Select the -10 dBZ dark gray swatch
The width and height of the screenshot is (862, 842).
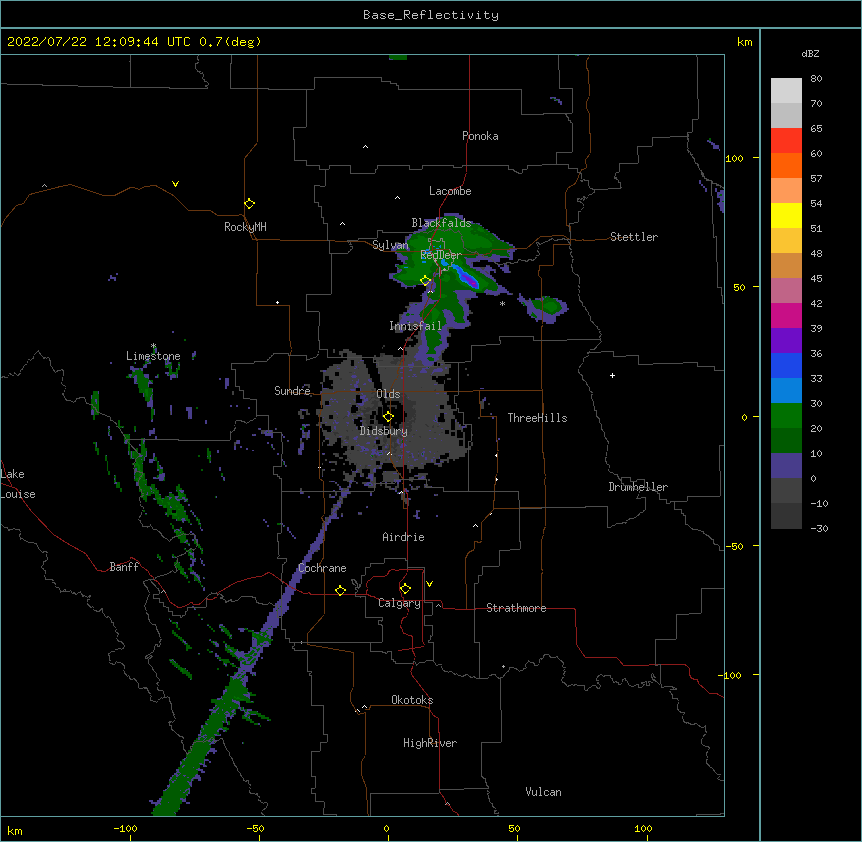(x=786, y=516)
